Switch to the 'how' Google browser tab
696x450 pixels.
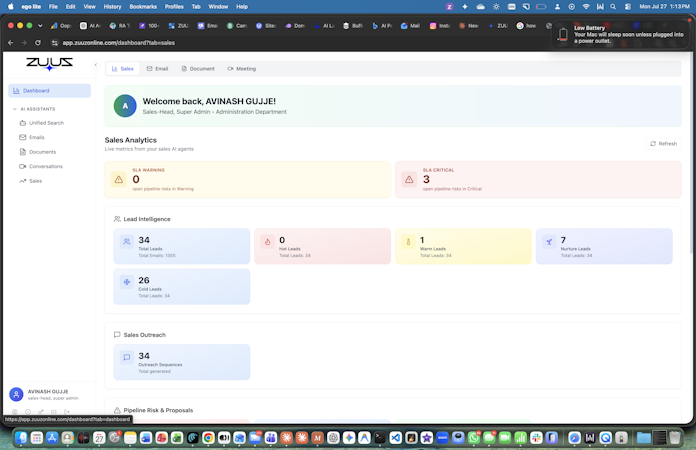[526, 26]
